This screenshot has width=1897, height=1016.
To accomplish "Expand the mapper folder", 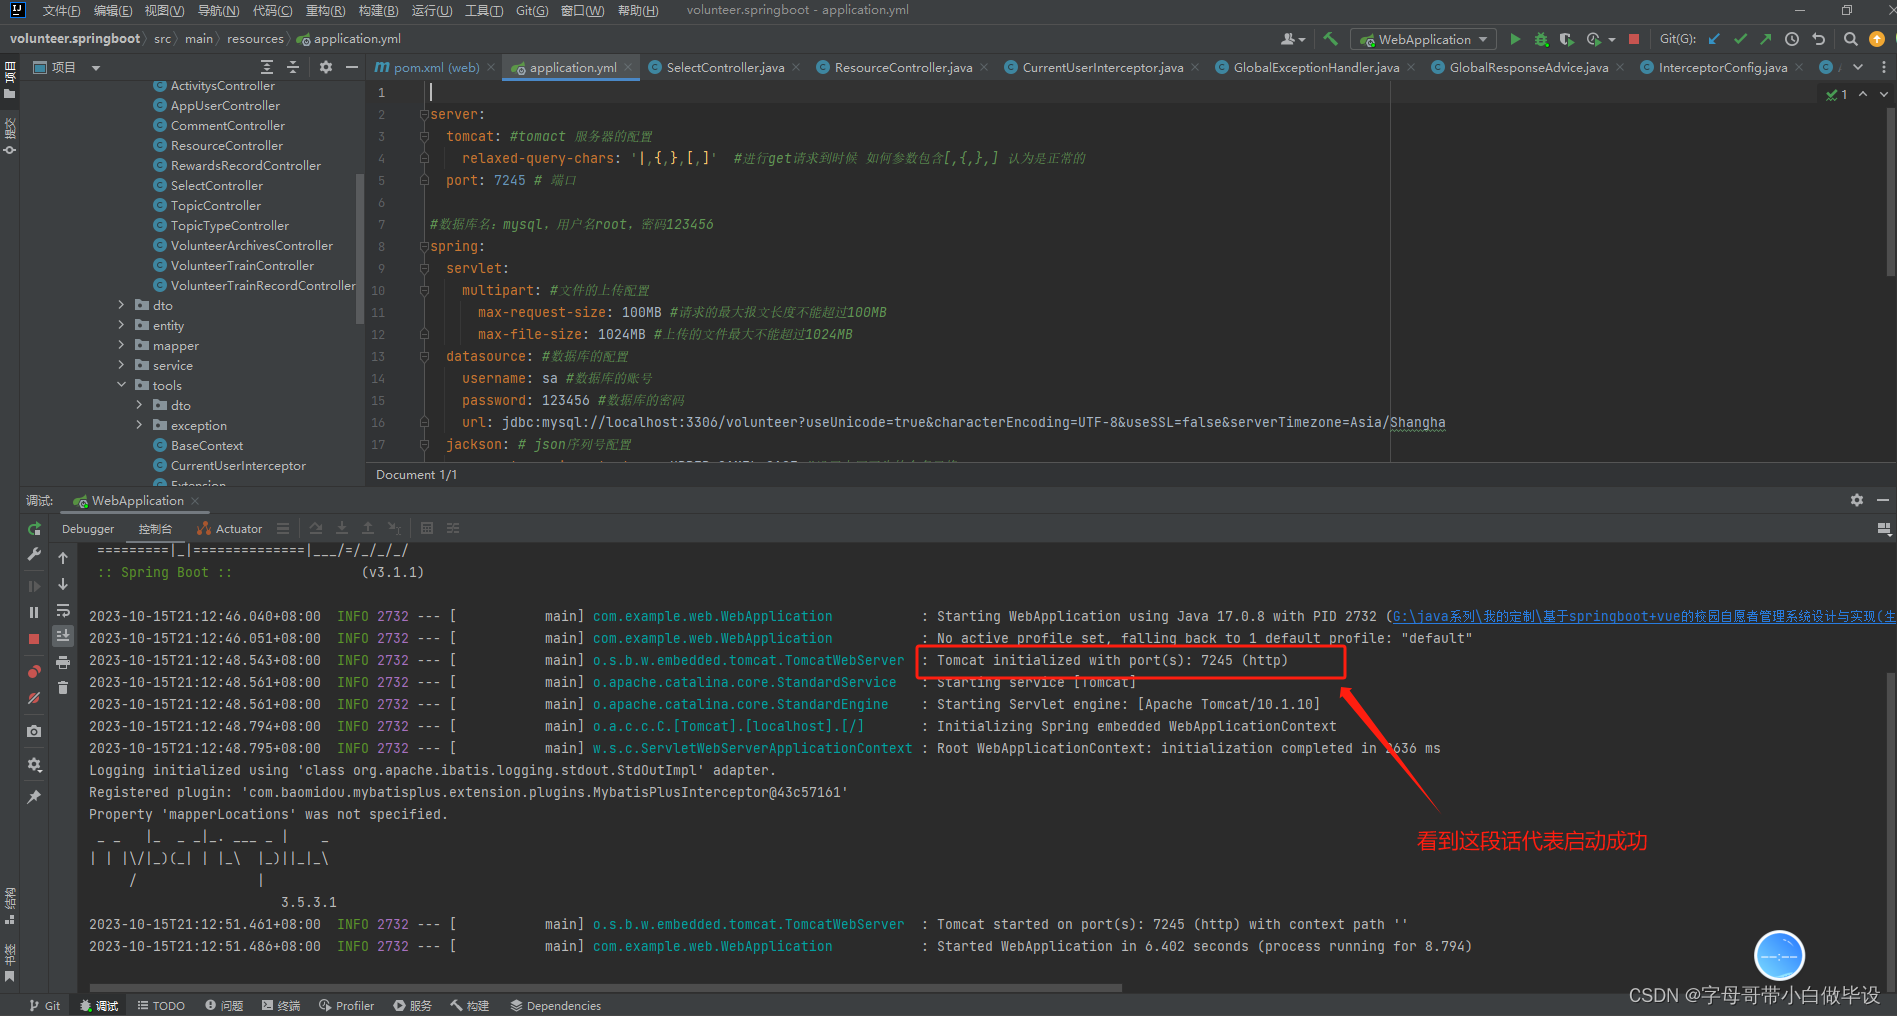I will [121, 345].
